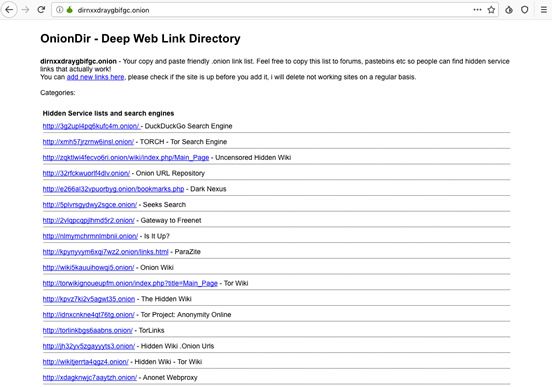This screenshot has width=552, height=387.
Task: Open the Gateway to Freenet link
Action: [x=89, y=220]
